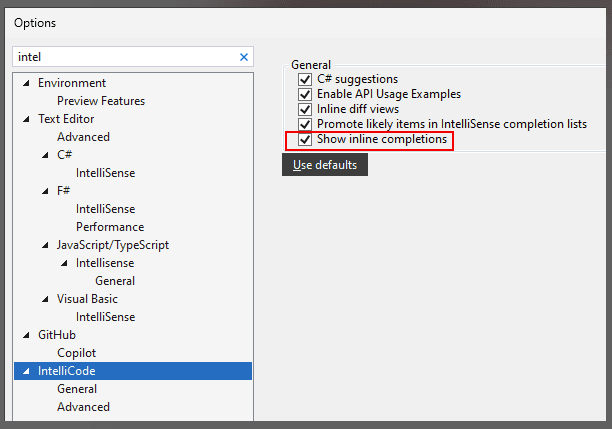Open Advanced under IntelliCode
The image size is (612, 429).
(83, 407)
